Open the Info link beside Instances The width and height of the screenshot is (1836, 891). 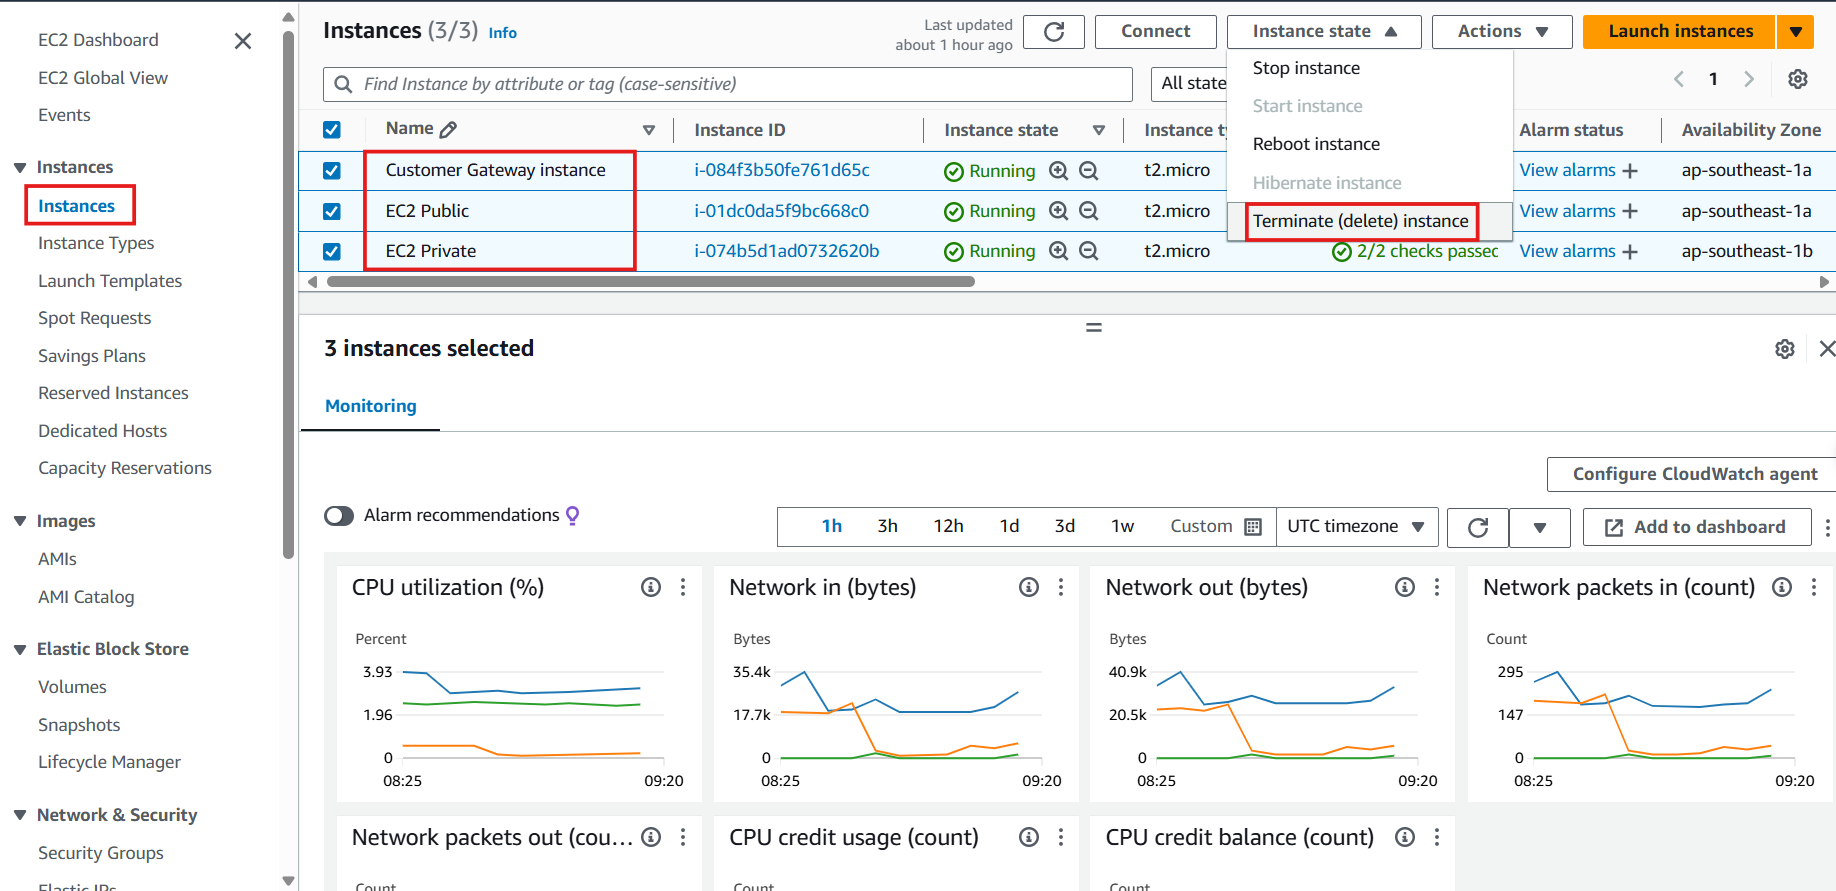[x=502, y=33]
